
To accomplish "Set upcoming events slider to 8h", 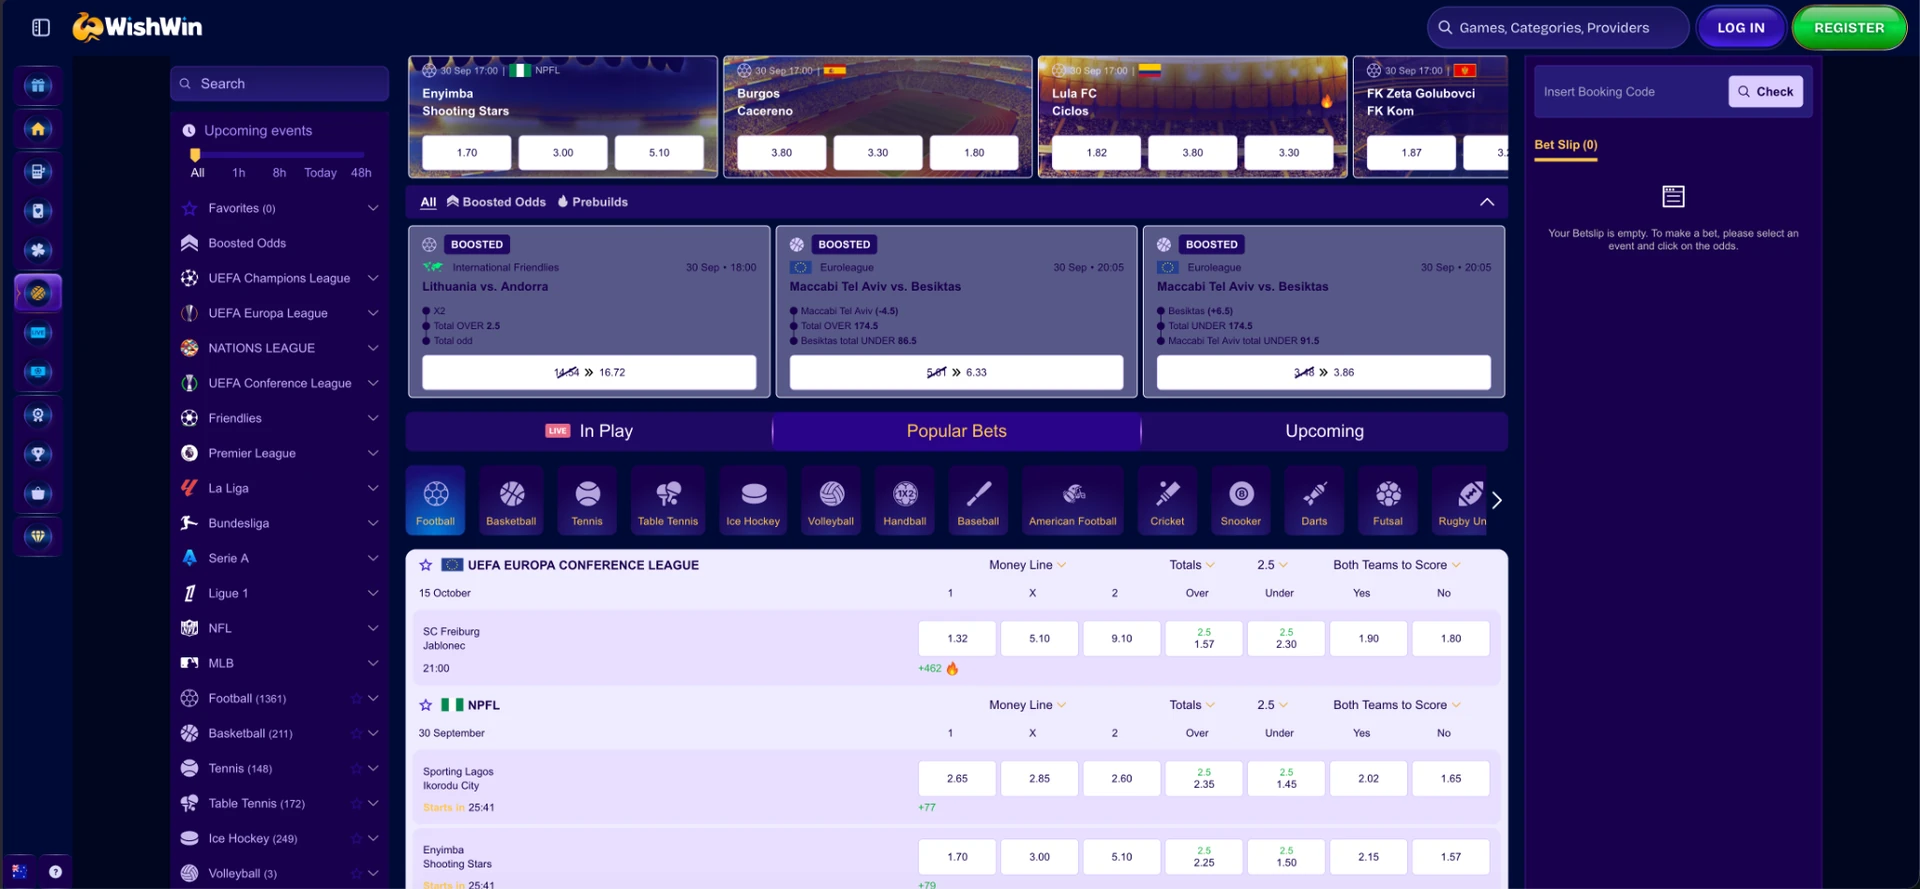I will (x=279, y=173).
